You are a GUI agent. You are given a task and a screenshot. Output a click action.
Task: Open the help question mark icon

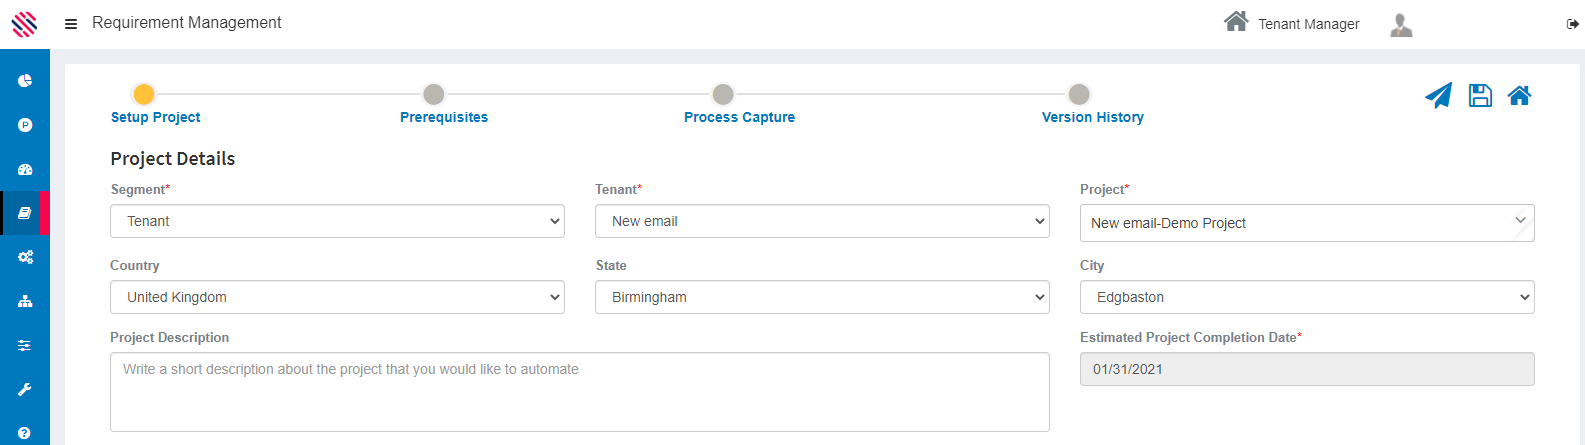click(25, 433)
